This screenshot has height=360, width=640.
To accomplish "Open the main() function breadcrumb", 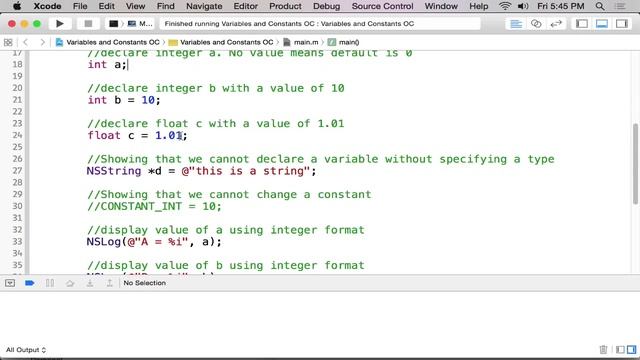I will tap(343, 42).
